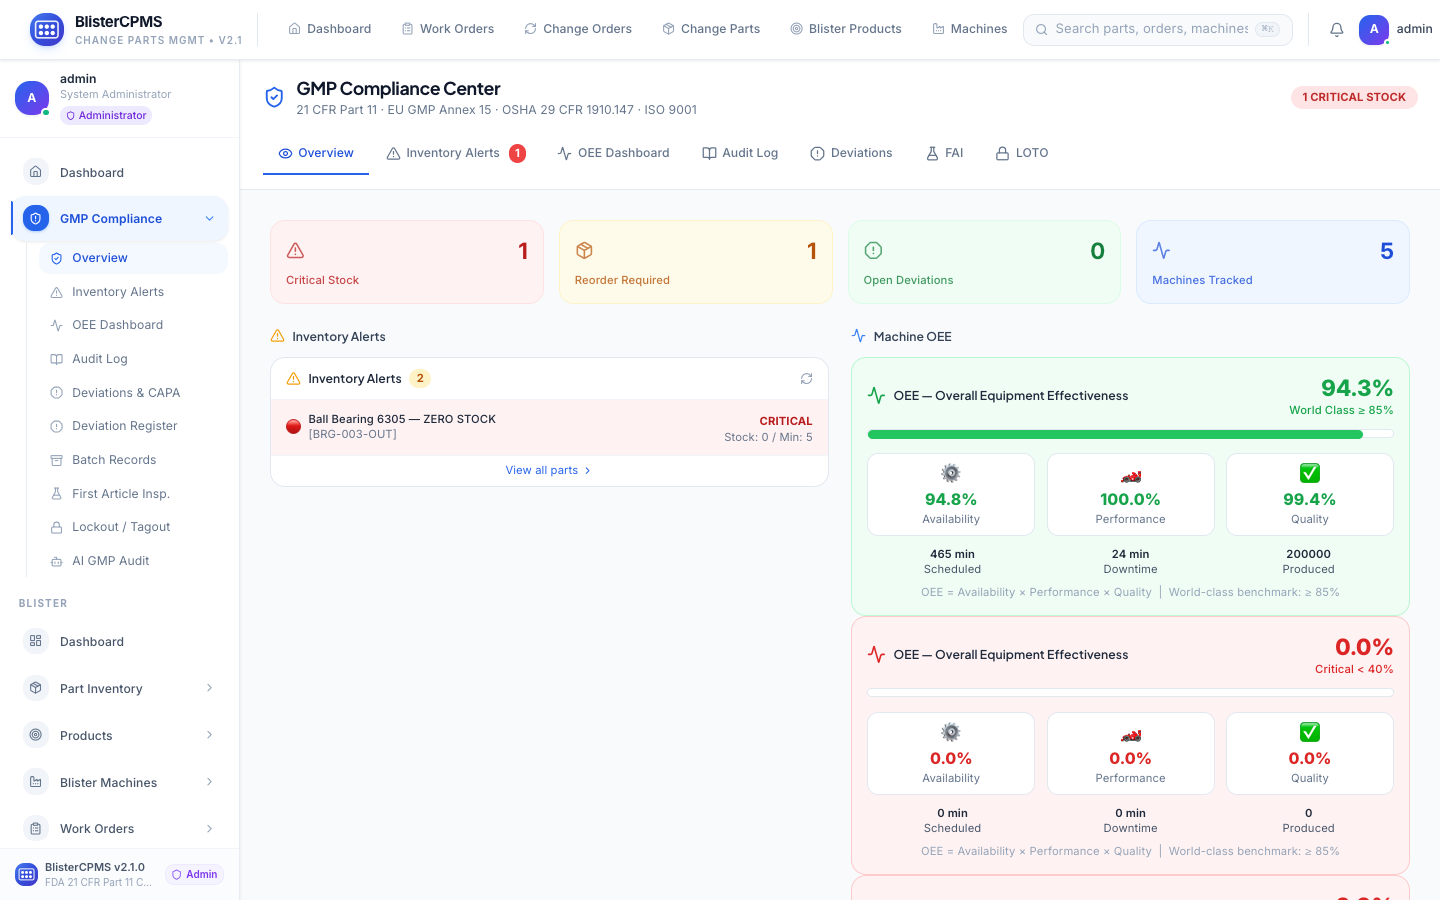
Task: Click the Availability gear icon at 0.0%
Action: pyautogui.click(x=951, y=732)
